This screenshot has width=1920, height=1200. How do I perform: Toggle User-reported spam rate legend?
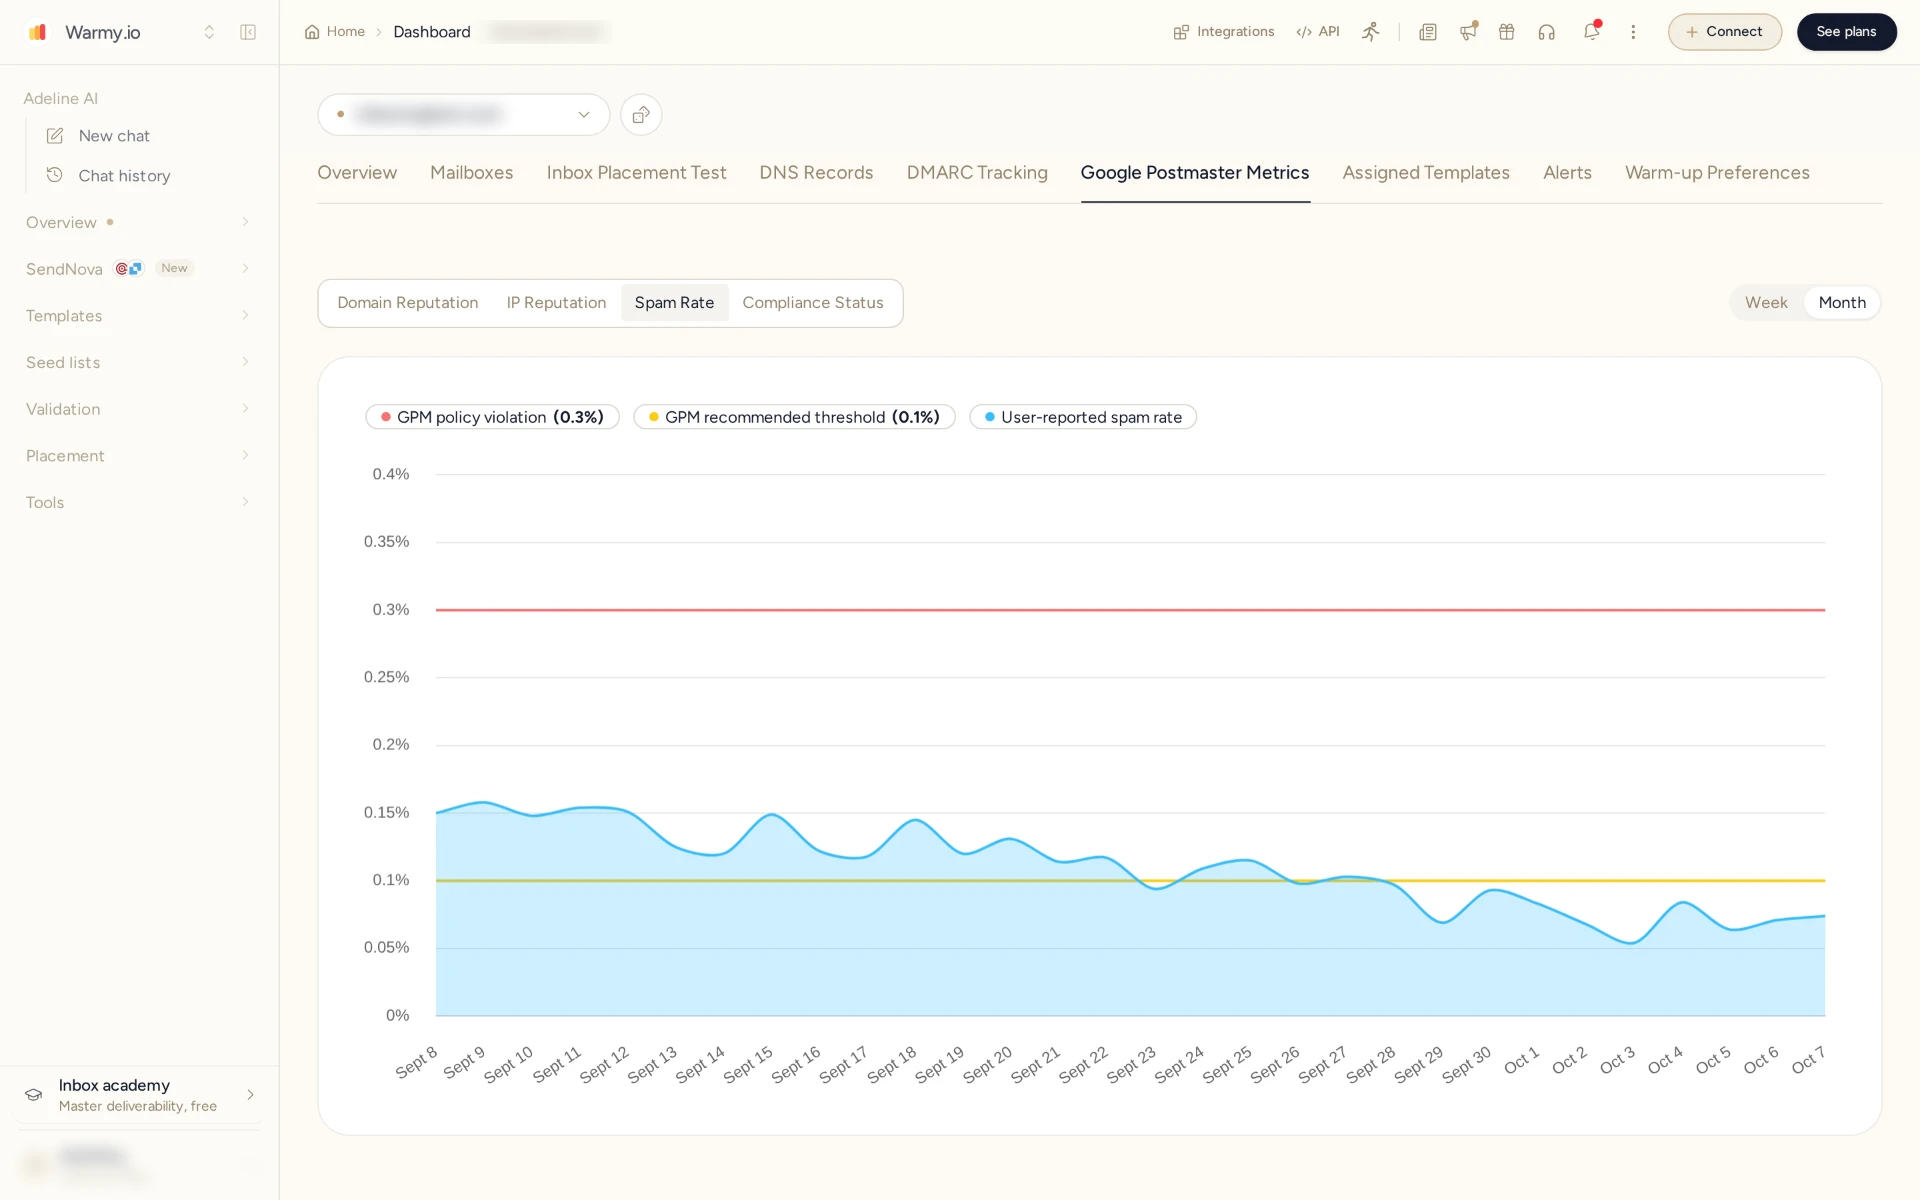pyautogui.click(x=1083, y=417)
